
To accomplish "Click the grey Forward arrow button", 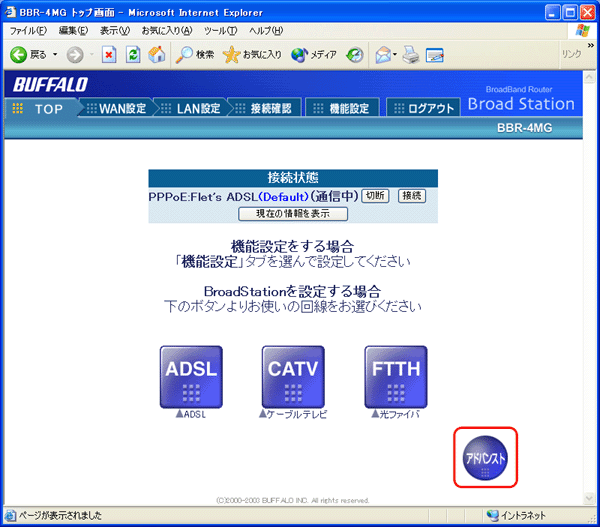I will pyautogui.click(x=75, y=55).
